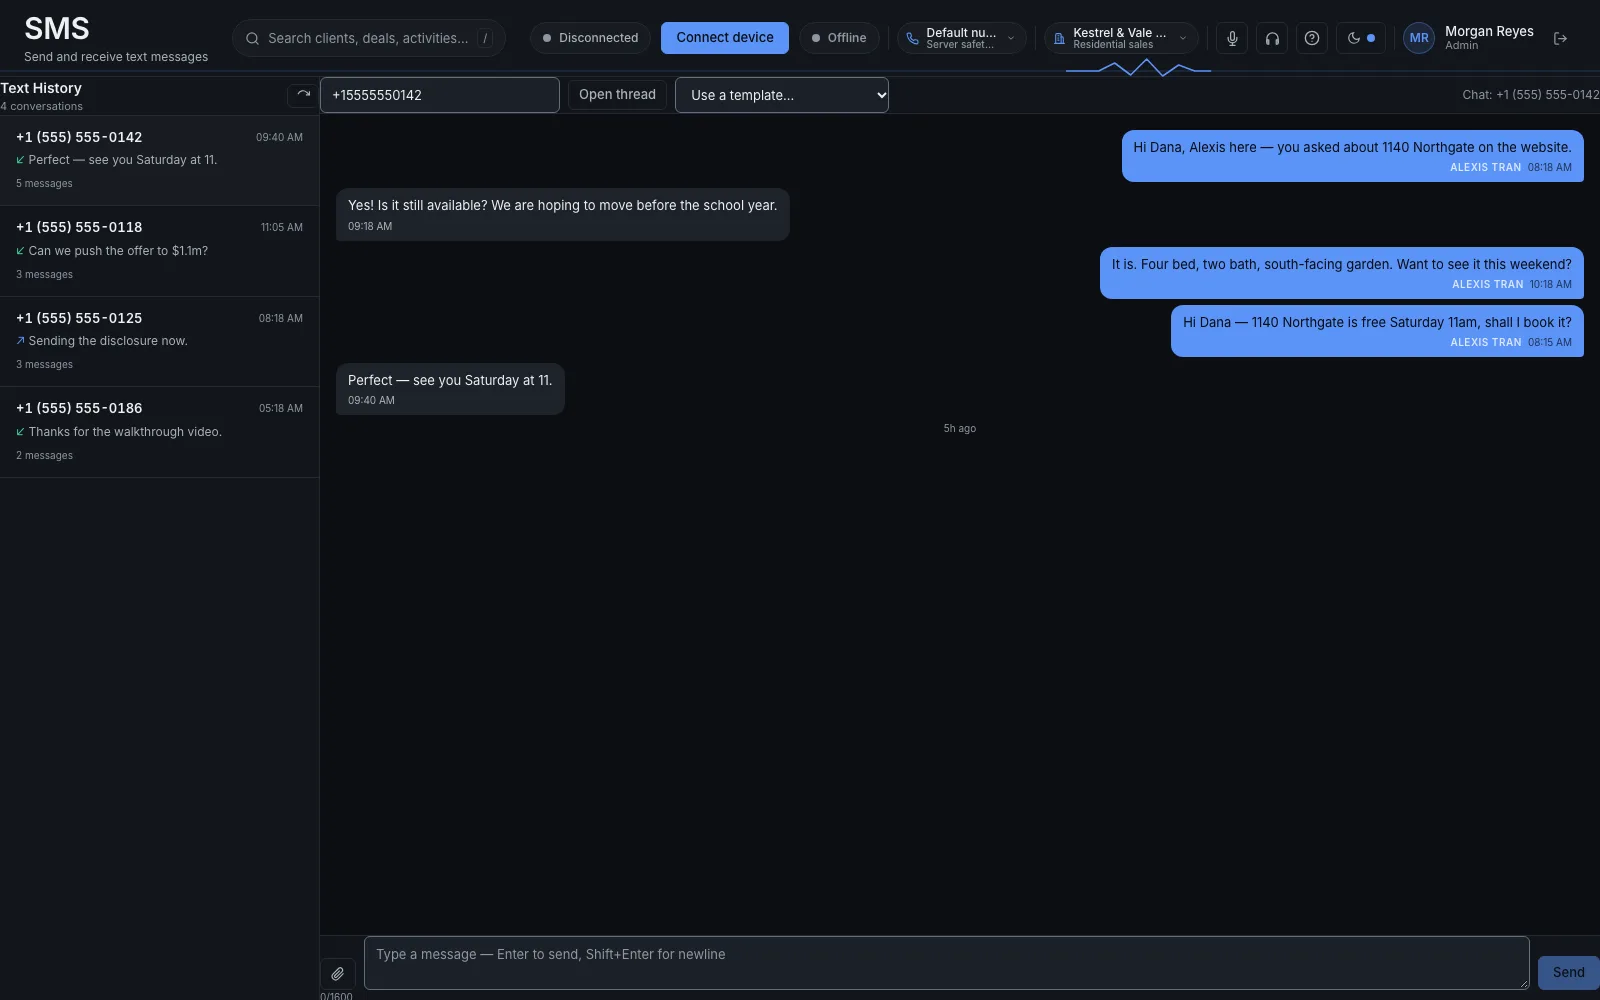Toggle the Disconnected status pill
The image size is (1600, 1000).
click(590, 38)
